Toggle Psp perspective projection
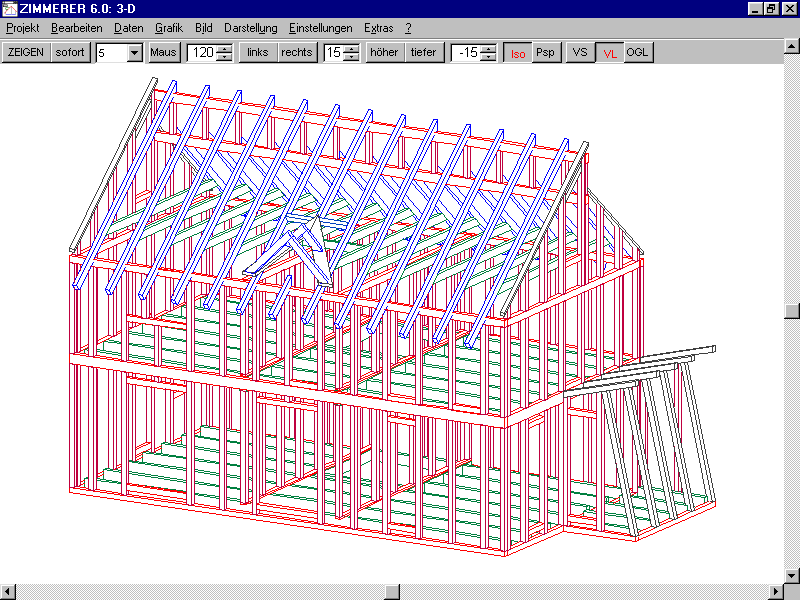The height and width of the screenshot is (600, 800). tap(545, 53)
